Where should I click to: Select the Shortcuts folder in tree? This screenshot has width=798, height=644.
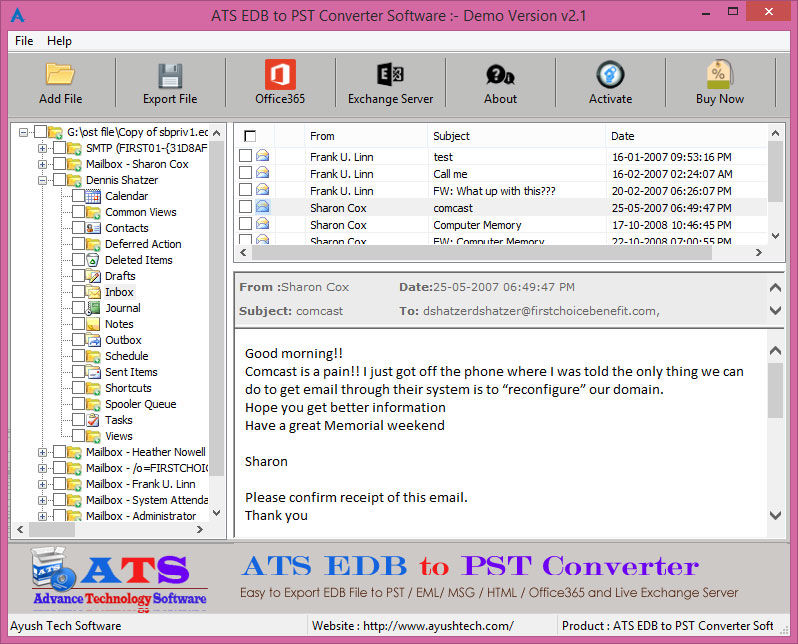coord(128,388)
